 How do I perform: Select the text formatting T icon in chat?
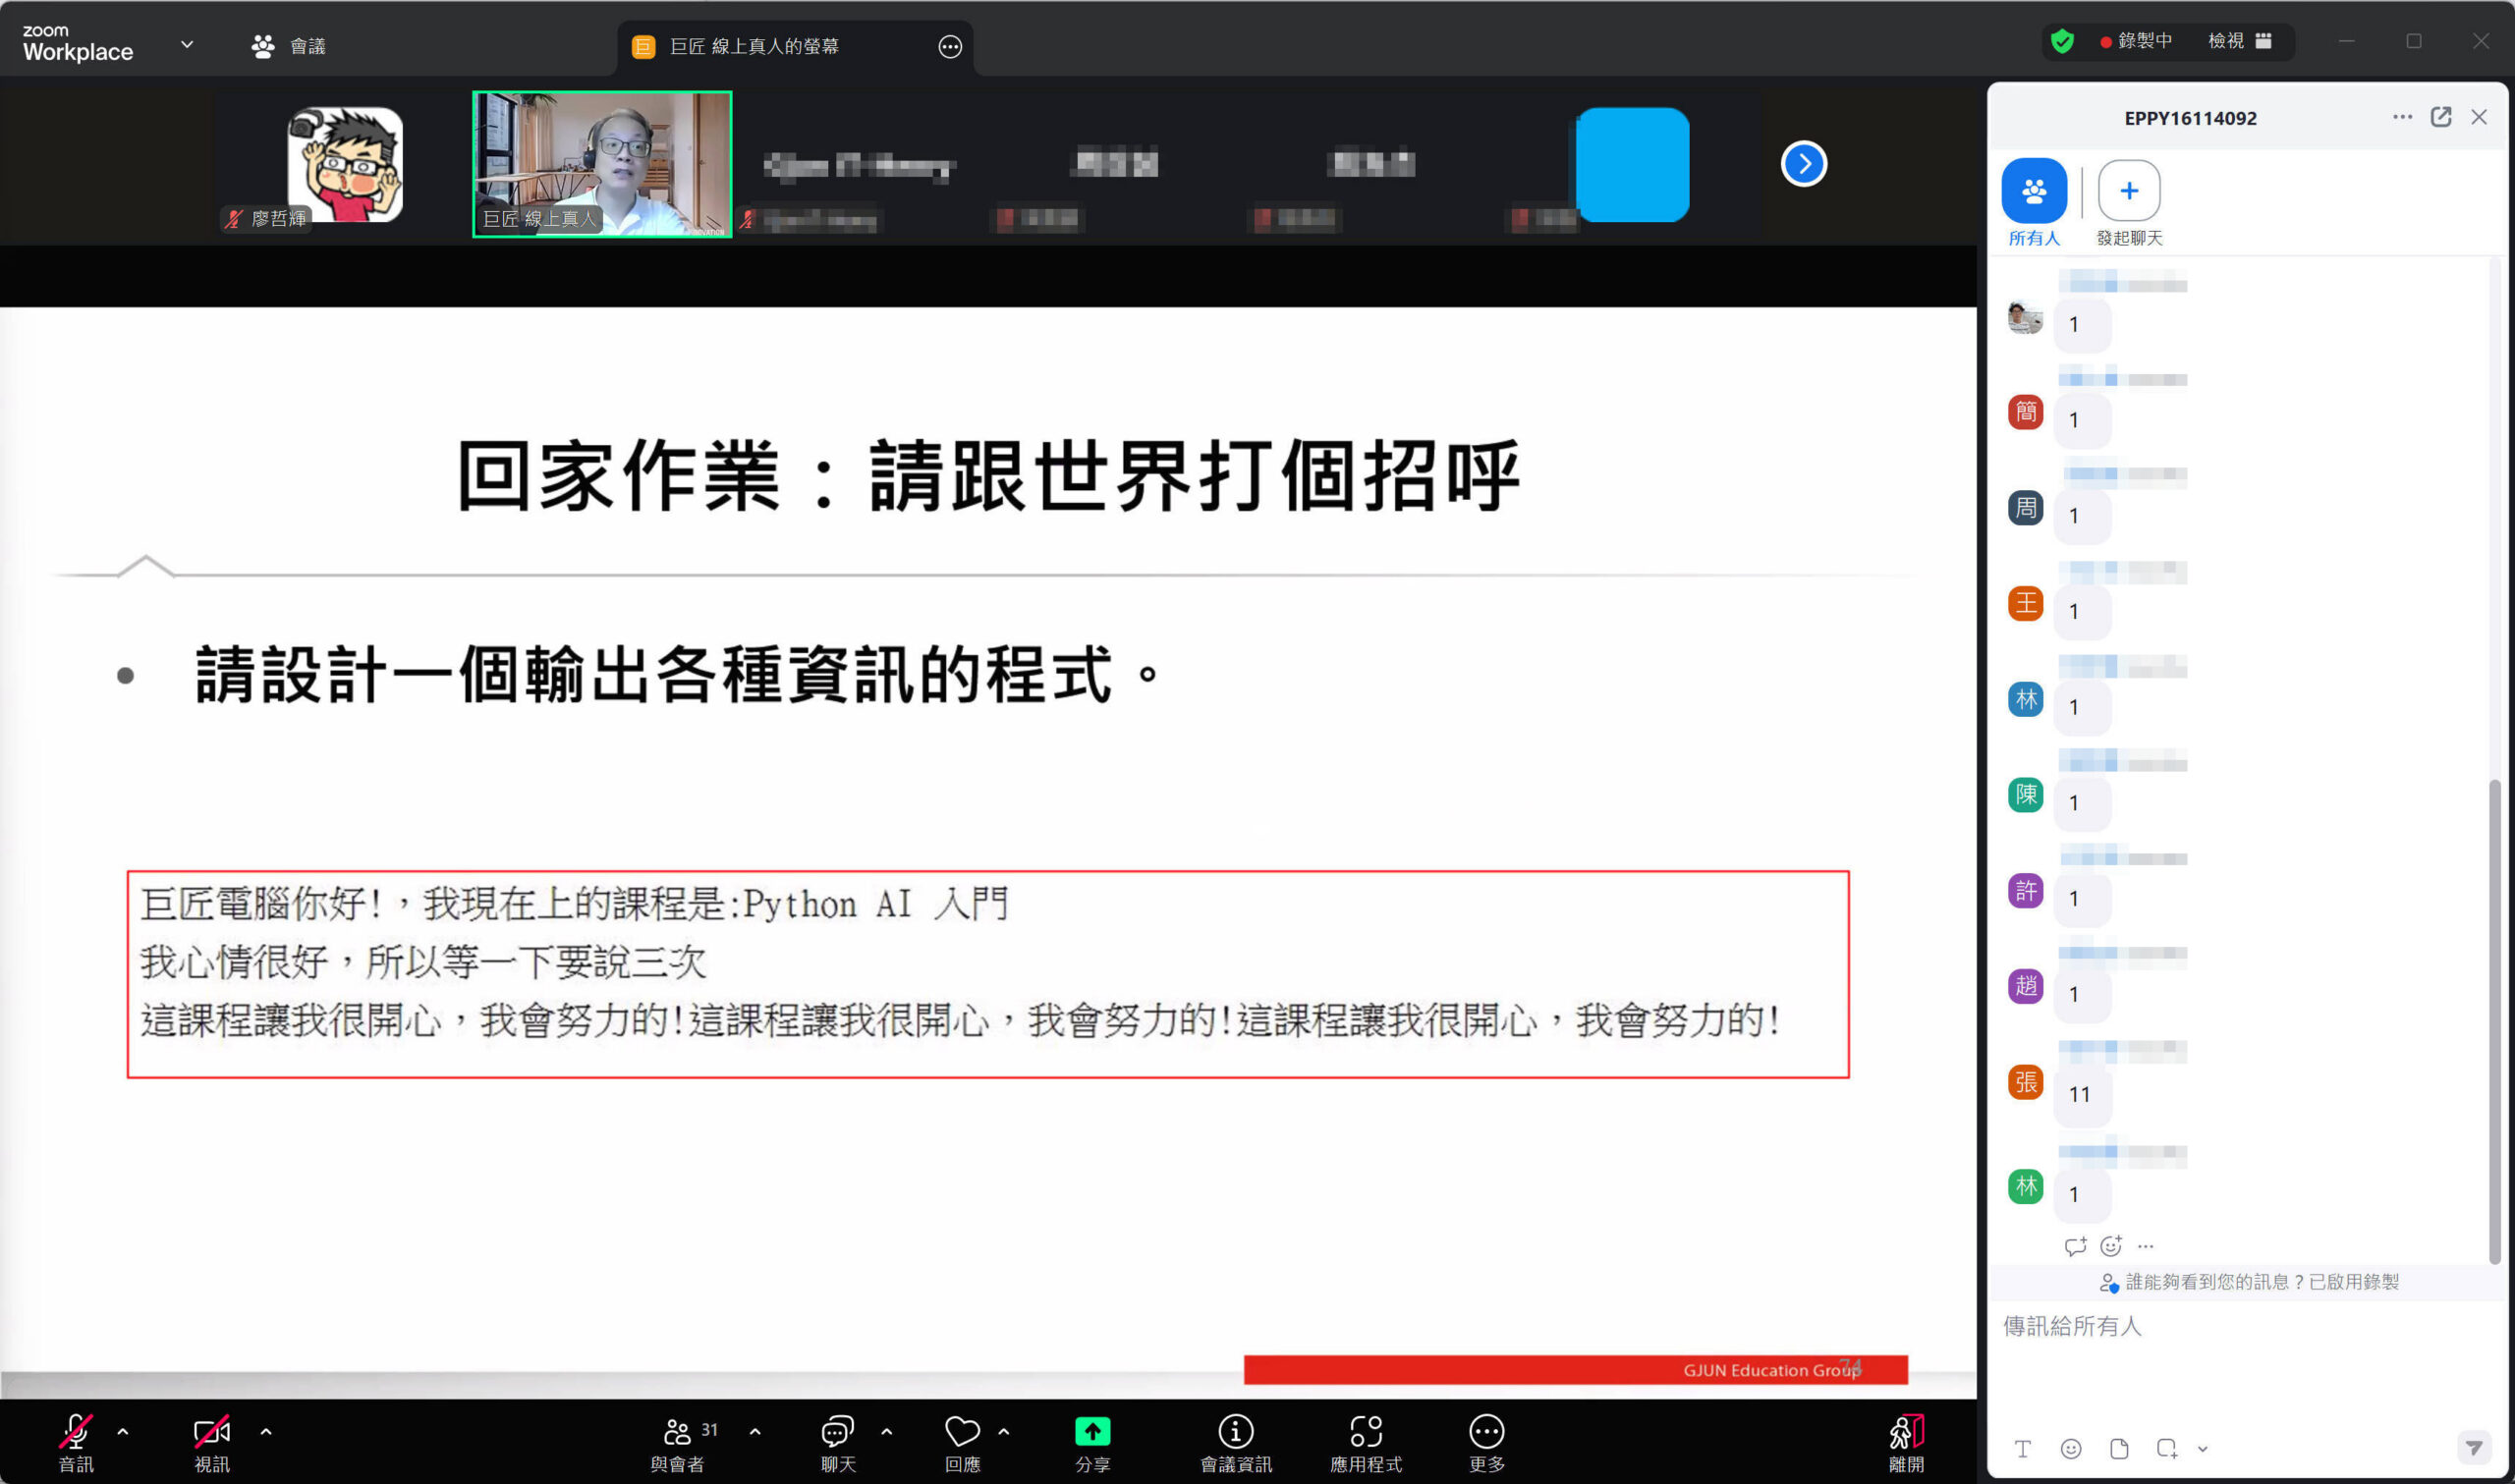pos(2022,1448)
